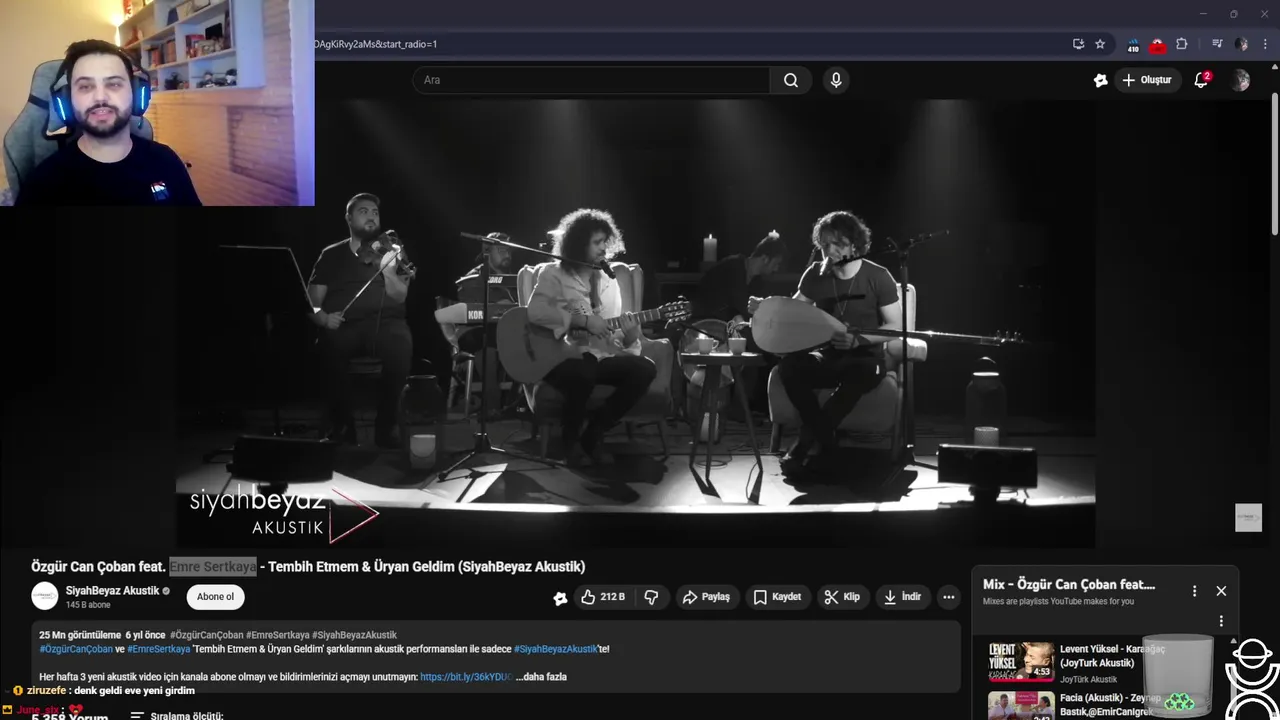Open Chrome profile avatar
1280x720 pixels.
pyautogui.click(x=1241, y=44)
